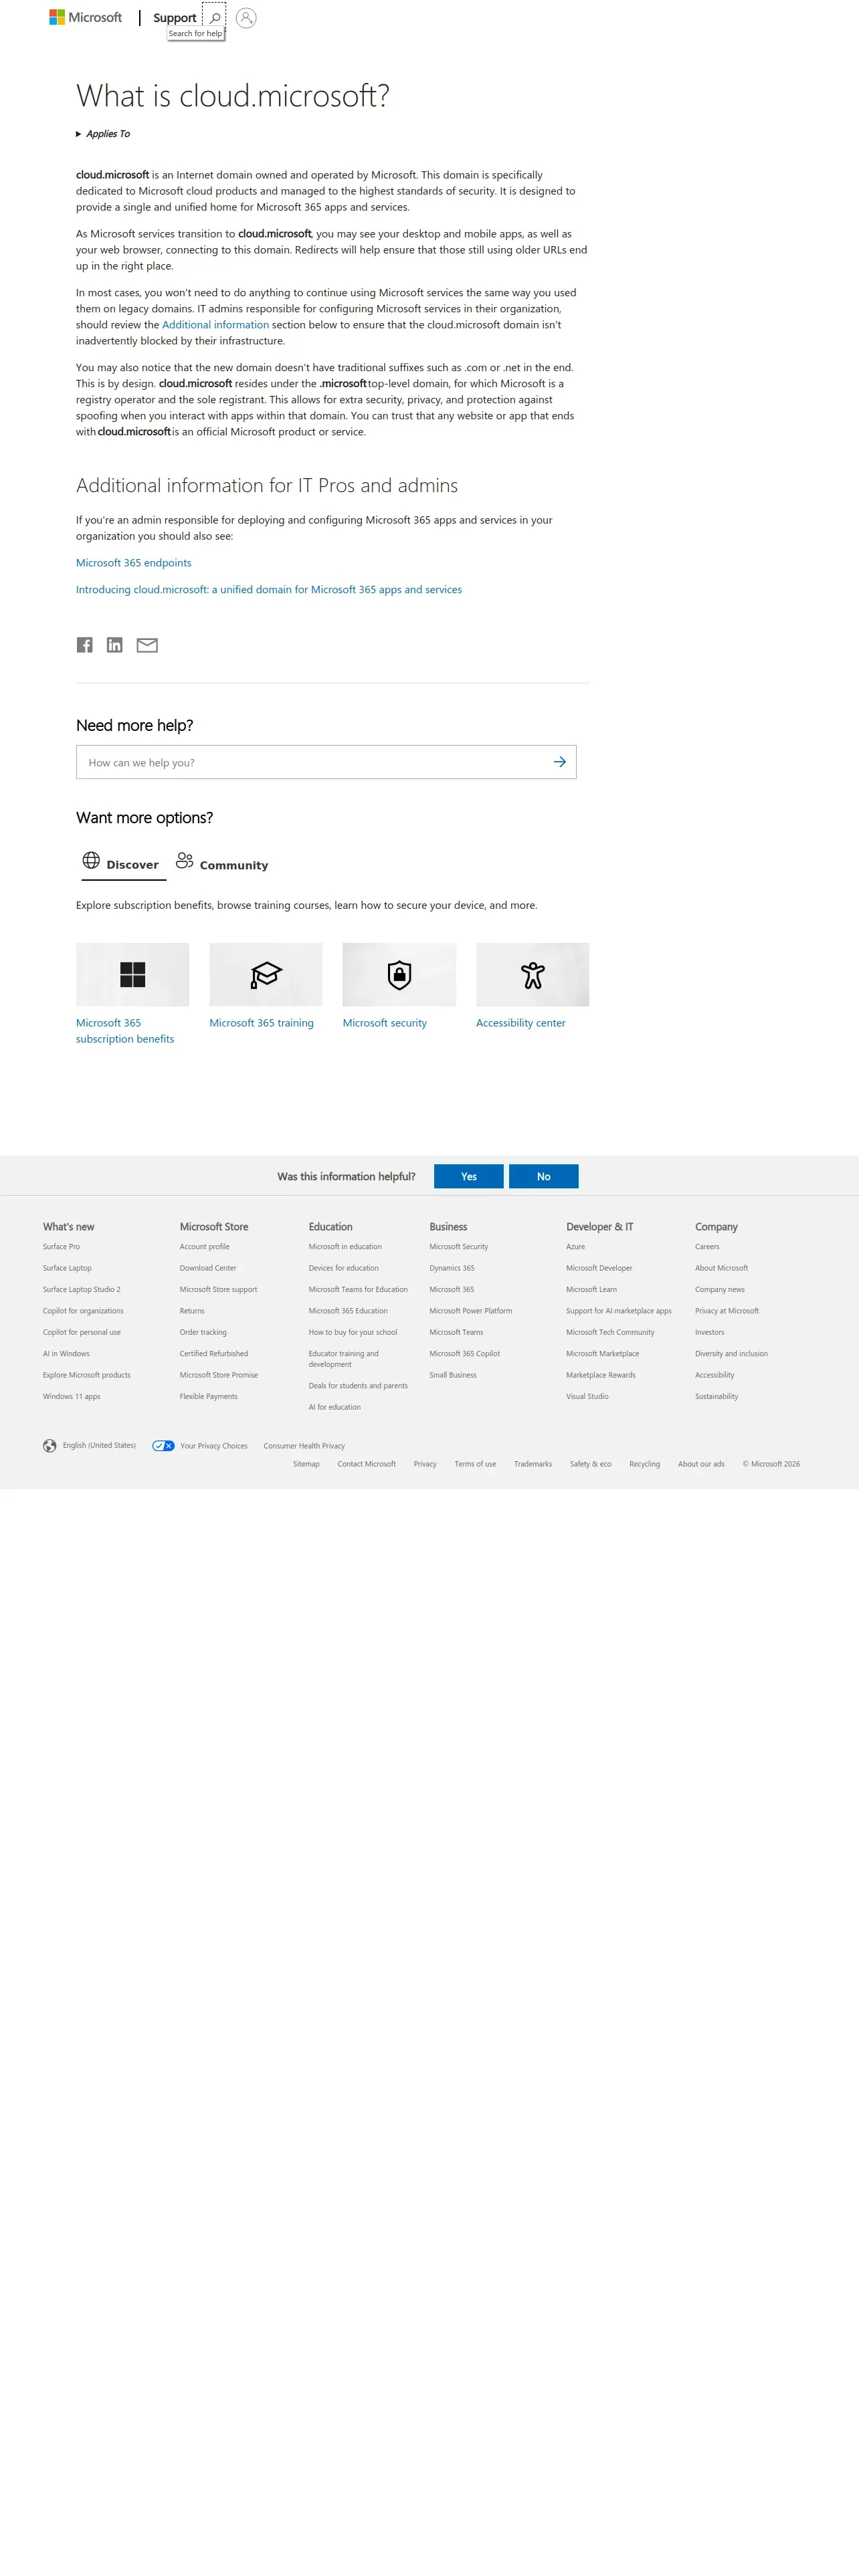This screenshot has width=859, height=2576.
Task: Open Microsoft 365 subscription benefits link
Action: [x=125, y=1031]
